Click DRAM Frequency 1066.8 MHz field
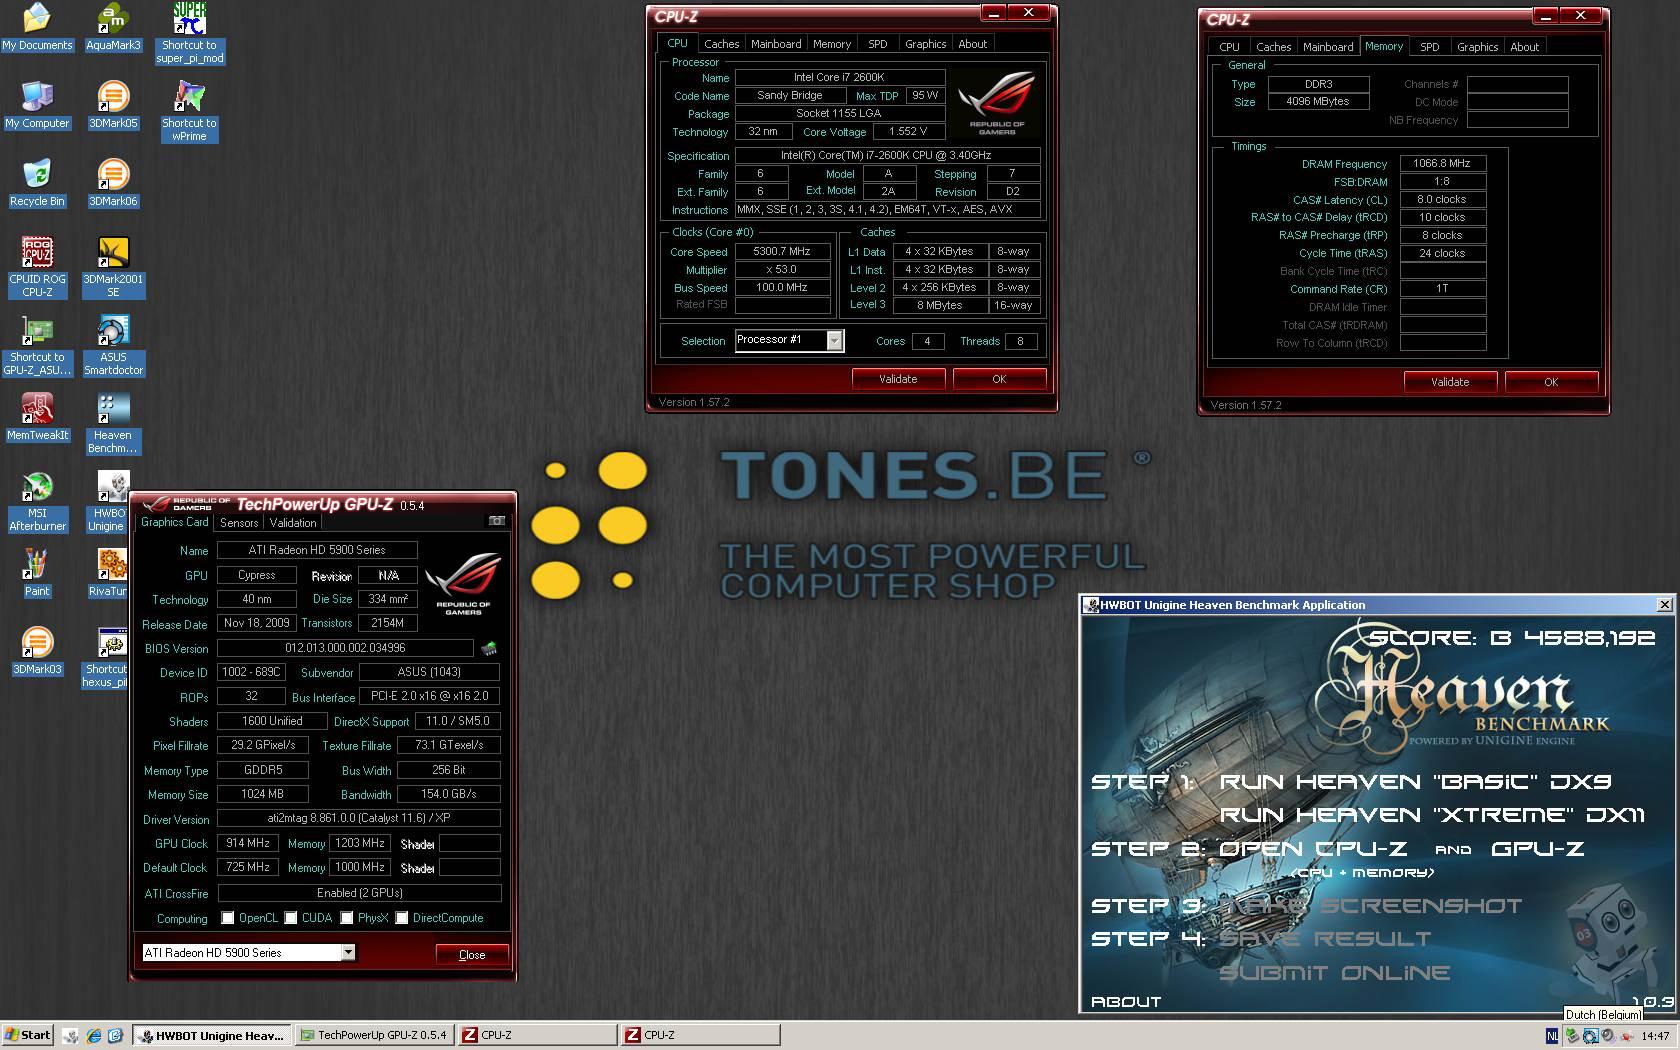This screenshot has width=1680, height=1050. tap(1442, 163)
